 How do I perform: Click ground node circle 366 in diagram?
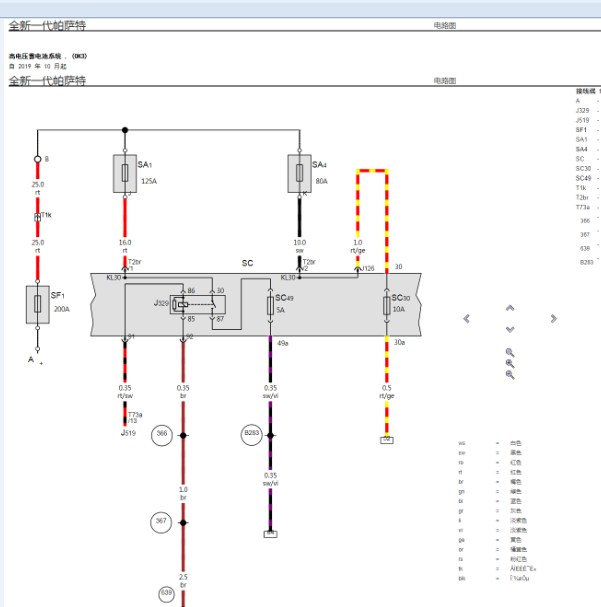coord(162,435)
